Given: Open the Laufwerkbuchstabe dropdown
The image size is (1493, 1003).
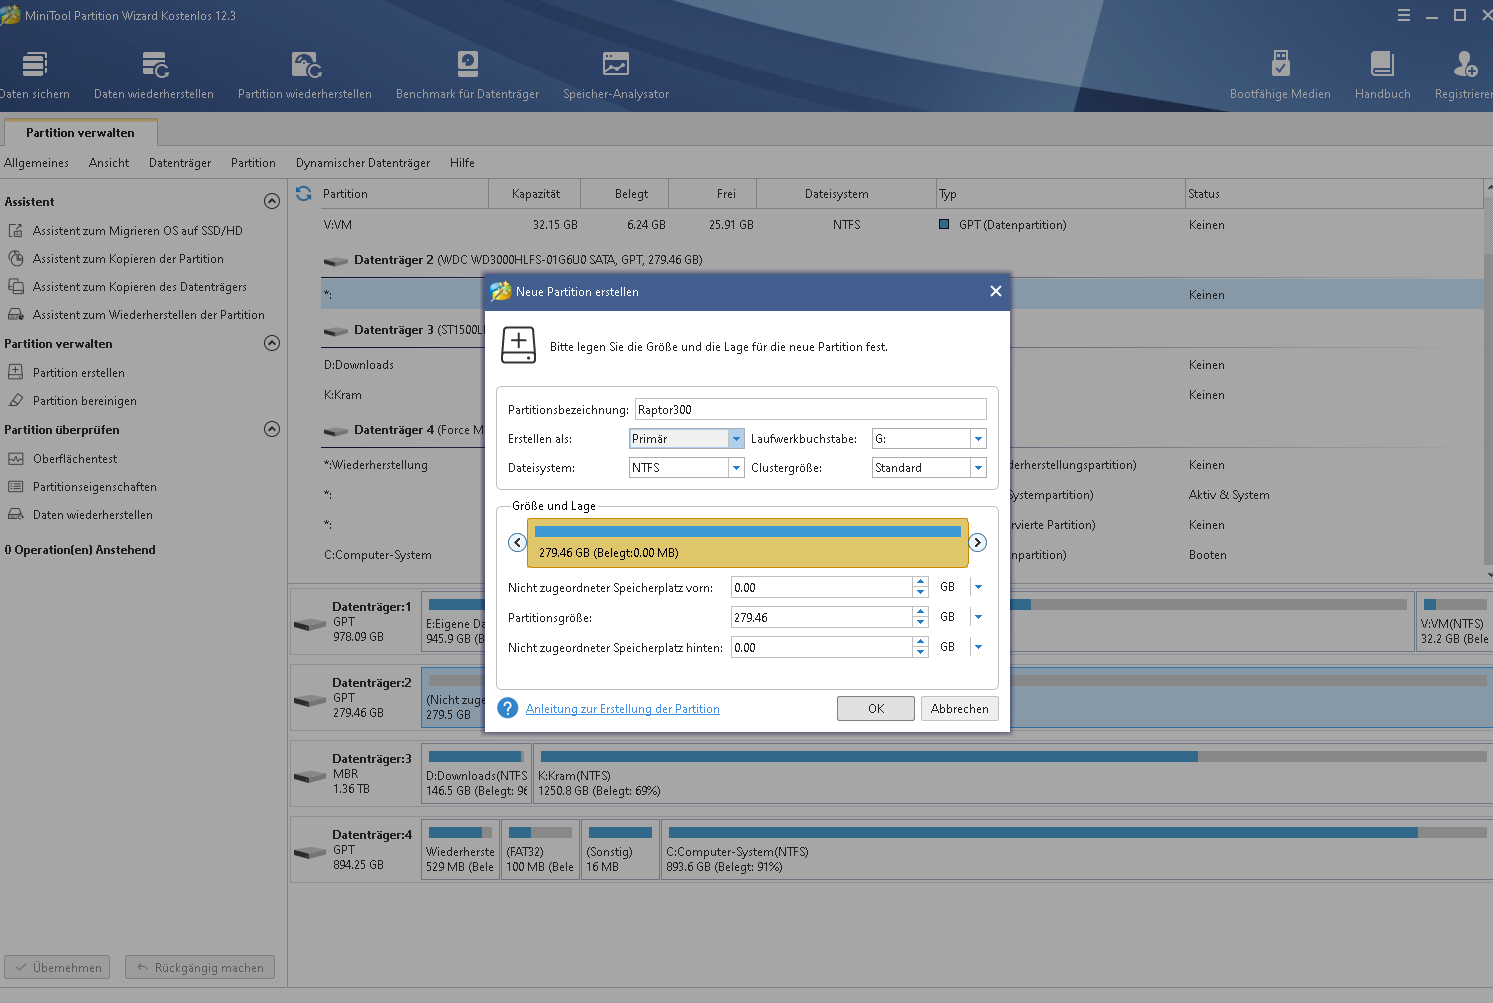Looking at the screenshot, I should click(978, 439).
